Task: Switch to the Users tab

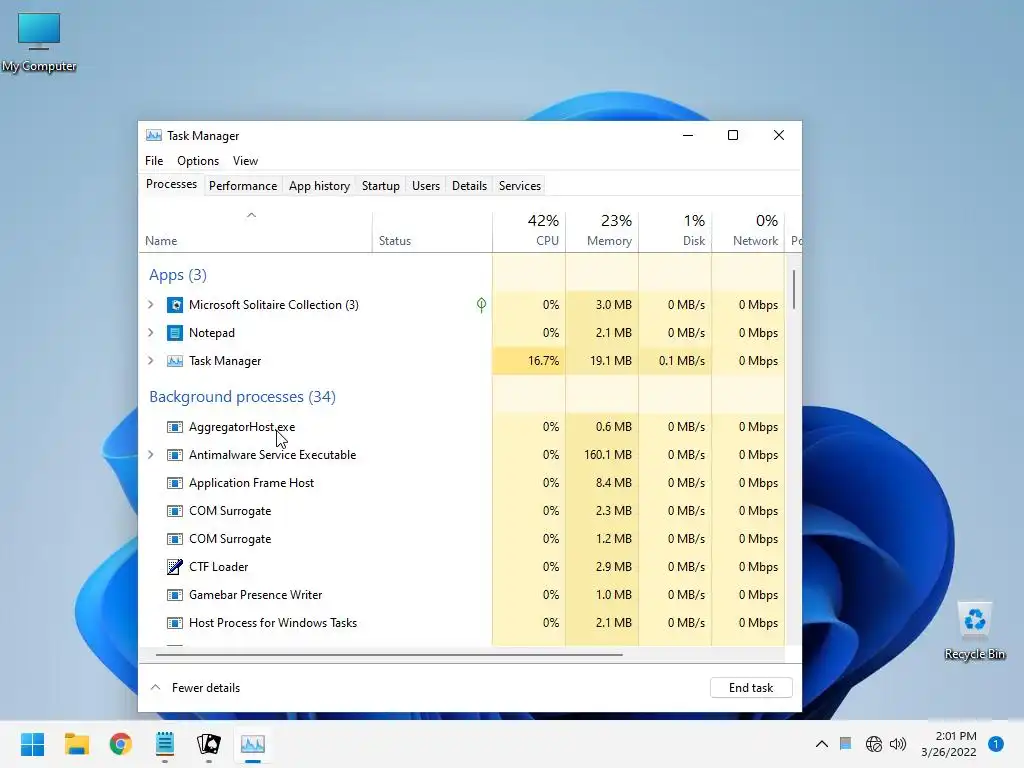Action: (426, 186)
